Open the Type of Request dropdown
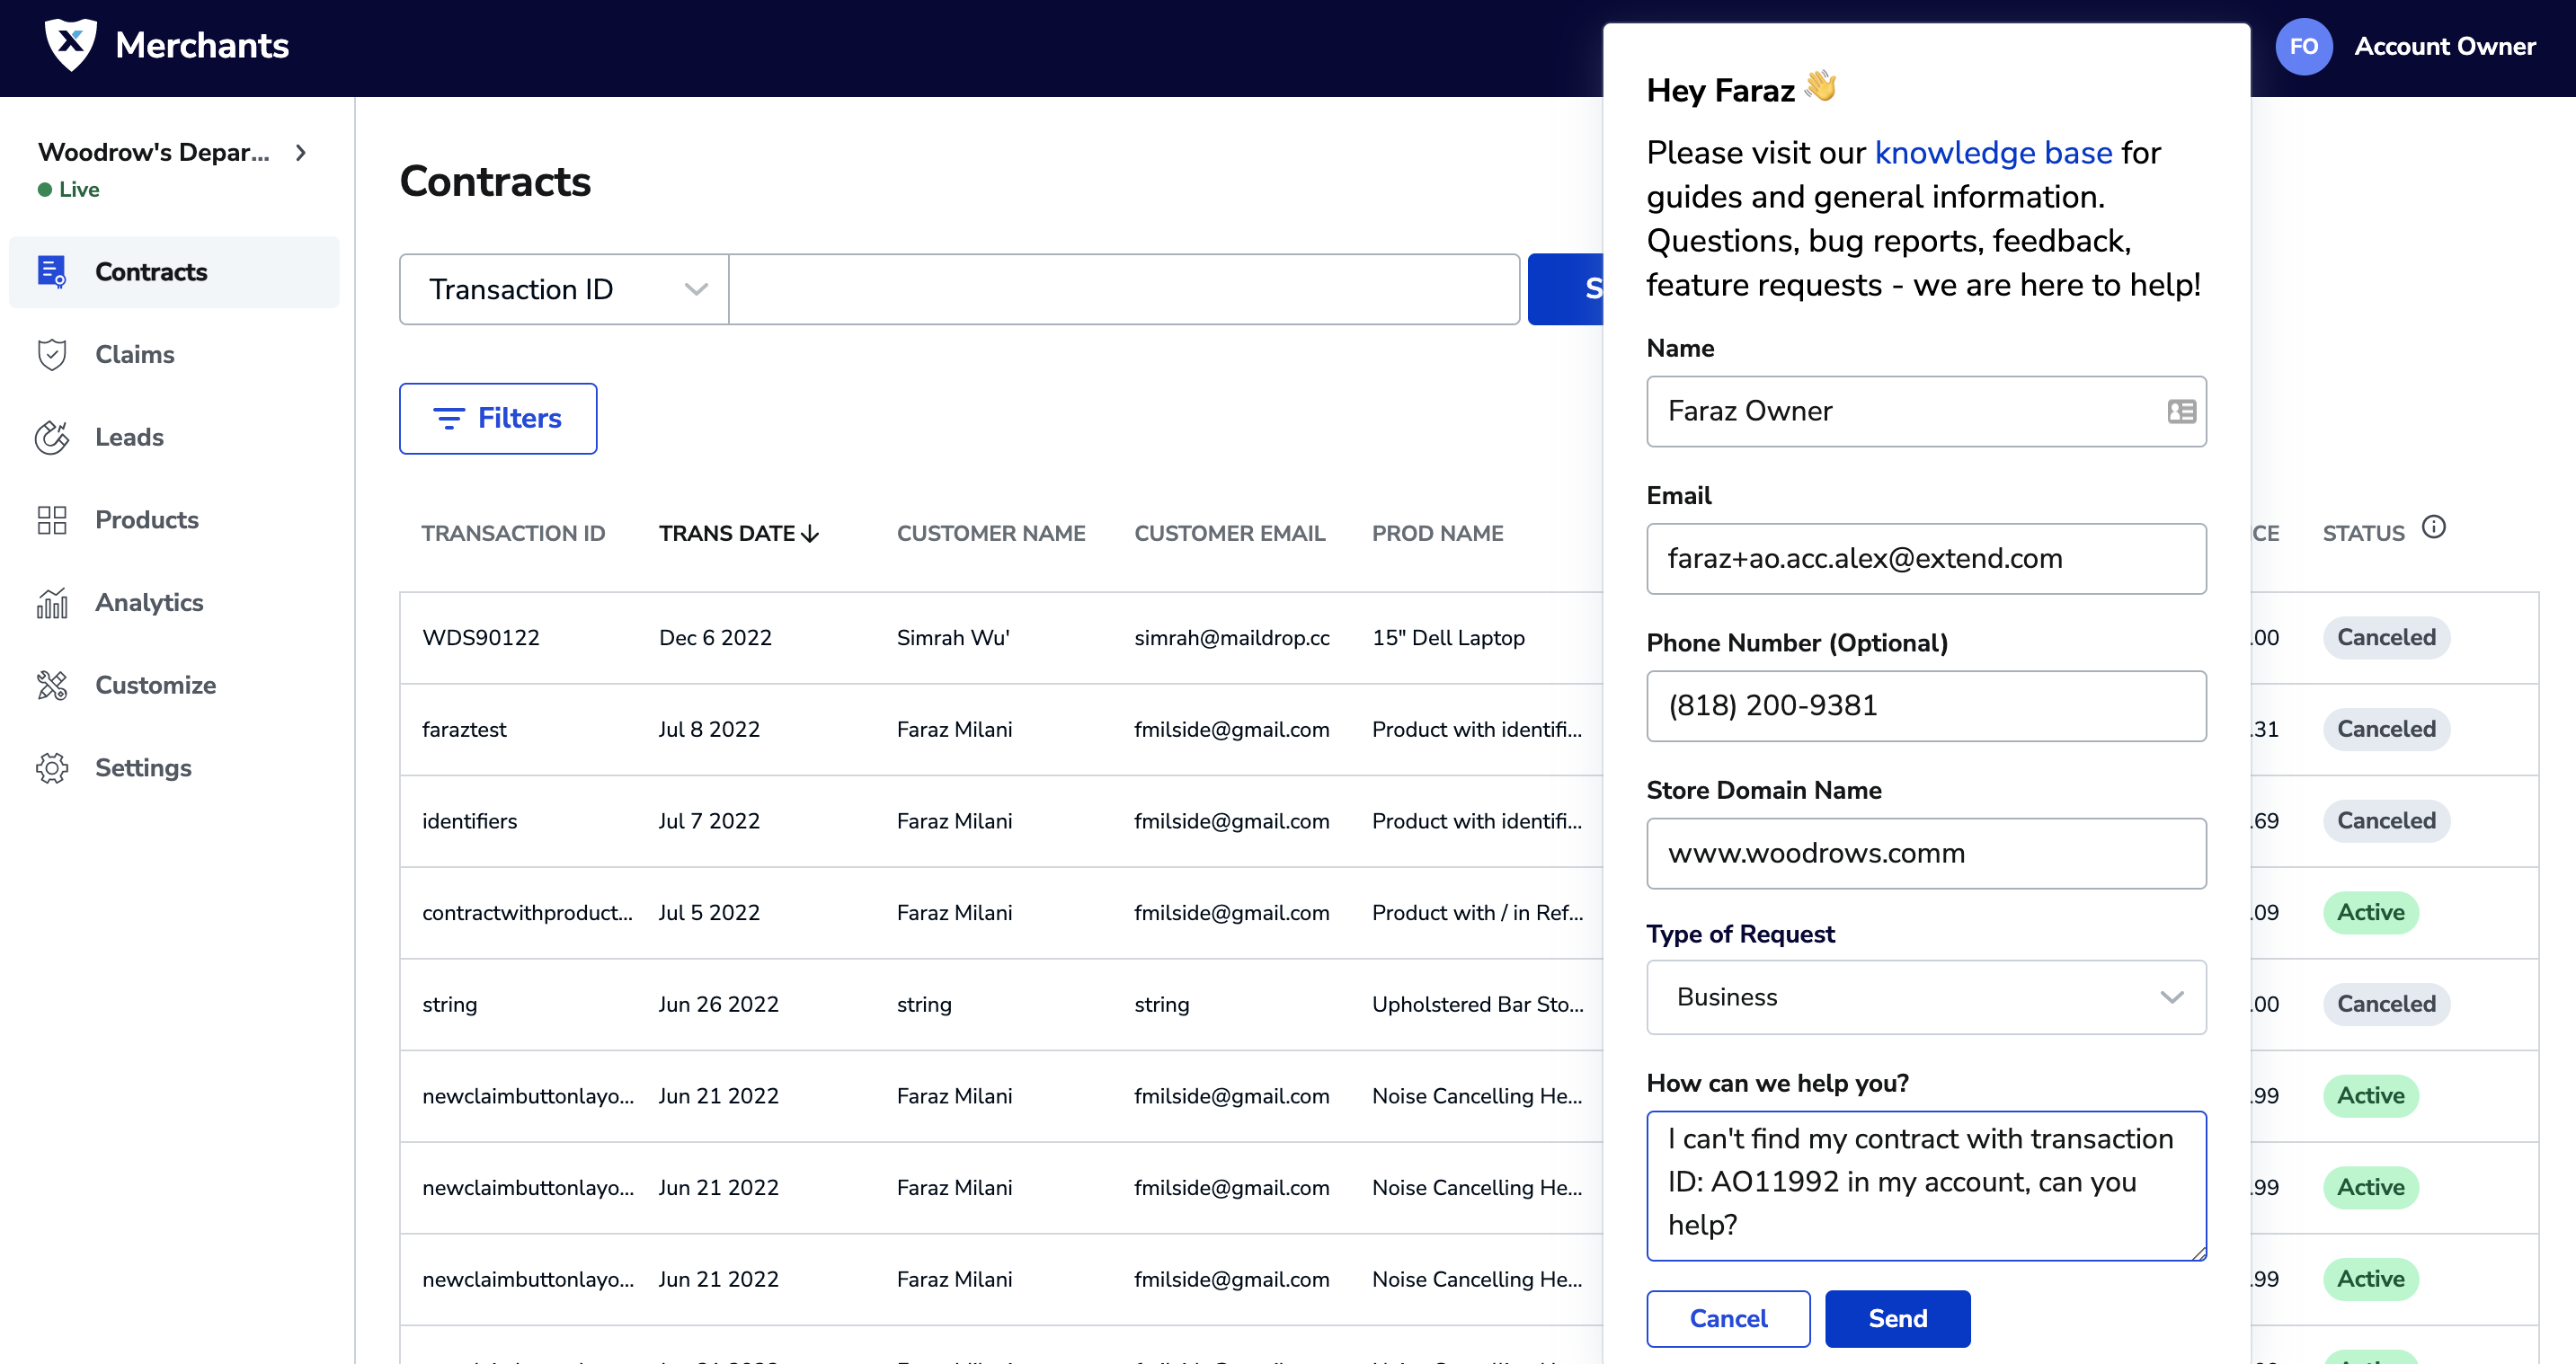The width and height of the screenshot is (2576, 1364). pyautogui.click(x=1925, y=997)
